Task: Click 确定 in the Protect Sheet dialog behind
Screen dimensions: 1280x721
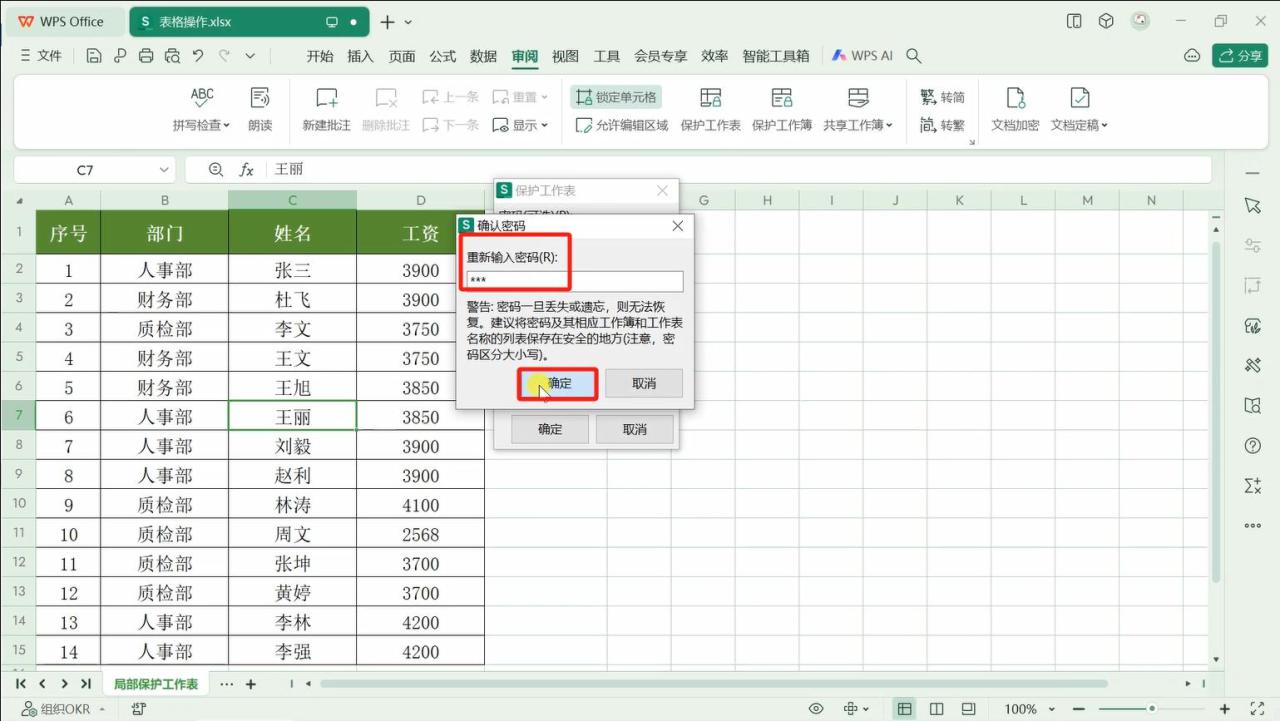Action: (x=550, y=429)
